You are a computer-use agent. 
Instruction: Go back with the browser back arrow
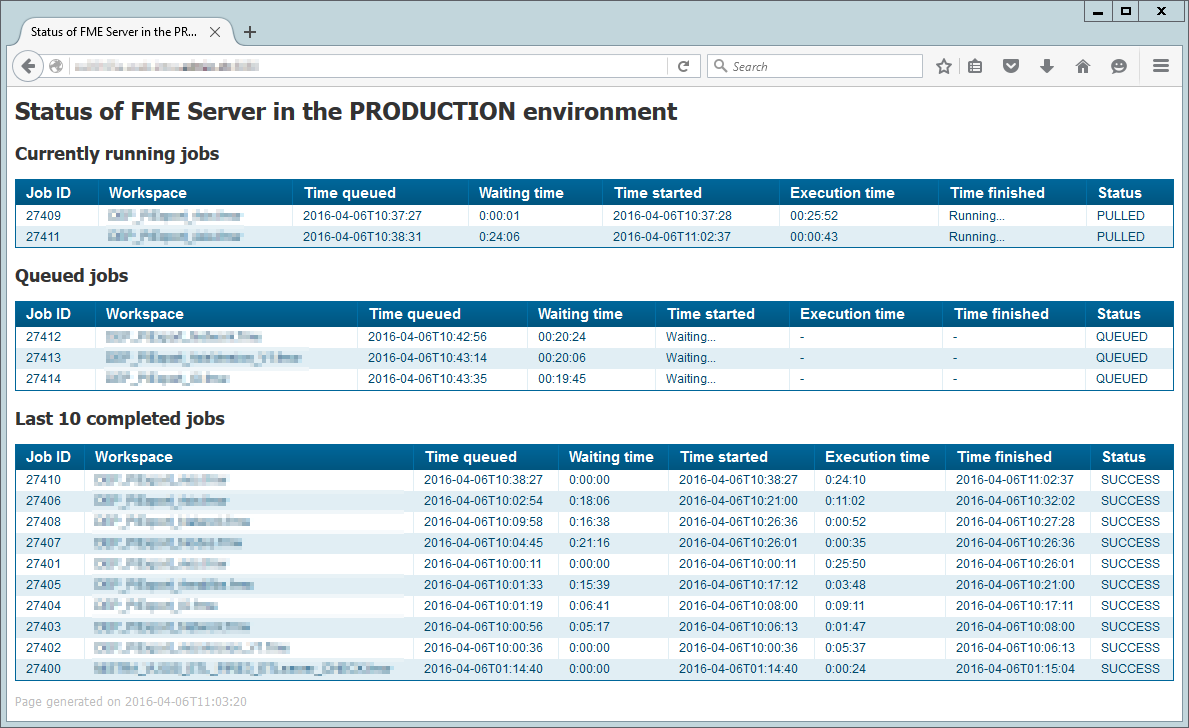pos(28,66)
